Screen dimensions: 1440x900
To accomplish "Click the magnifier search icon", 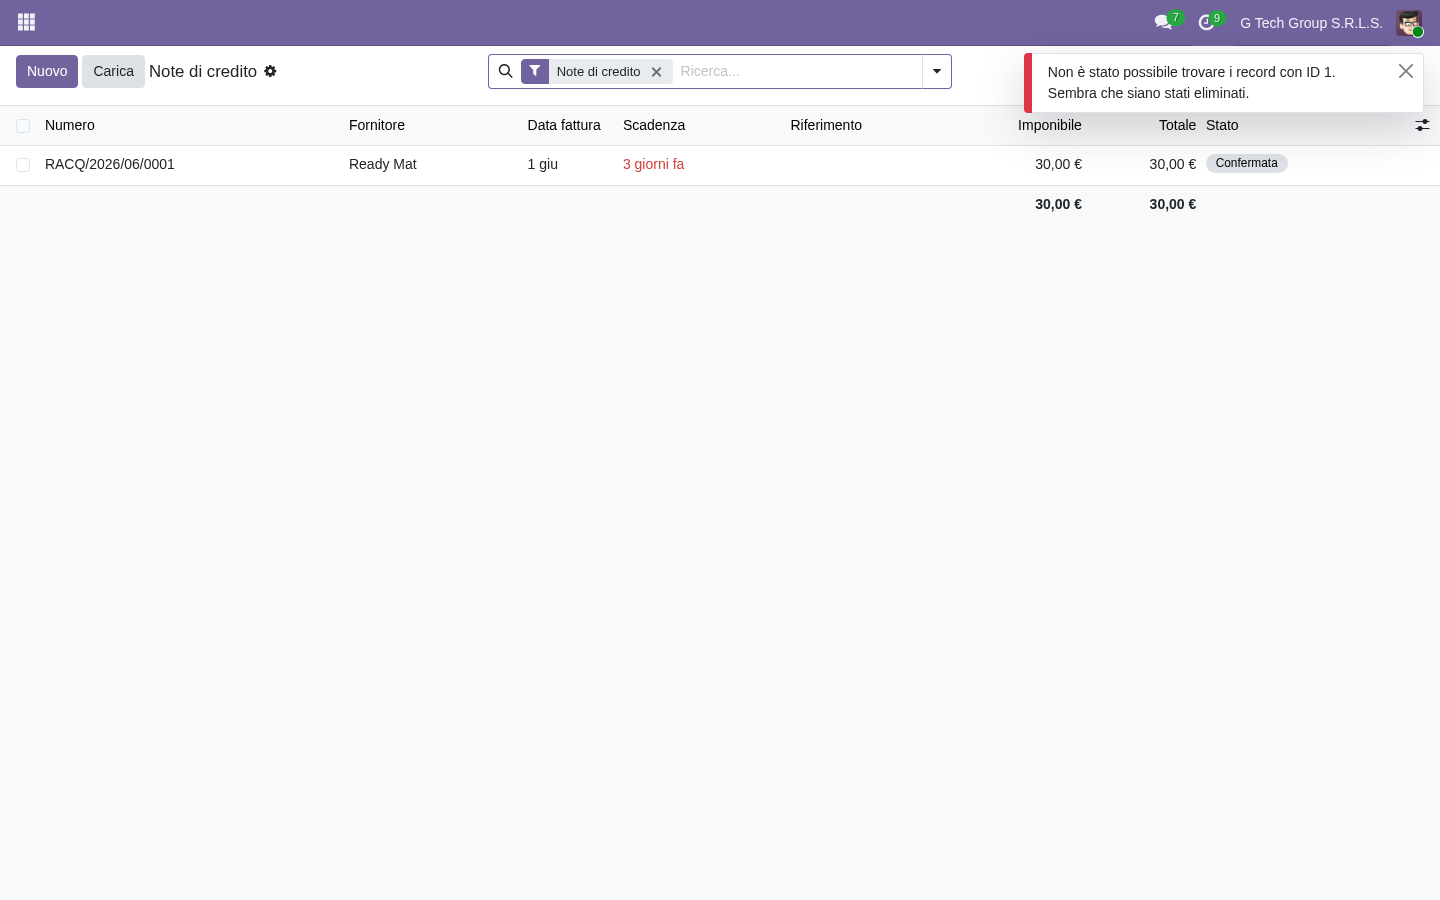I will coord(505,71).
